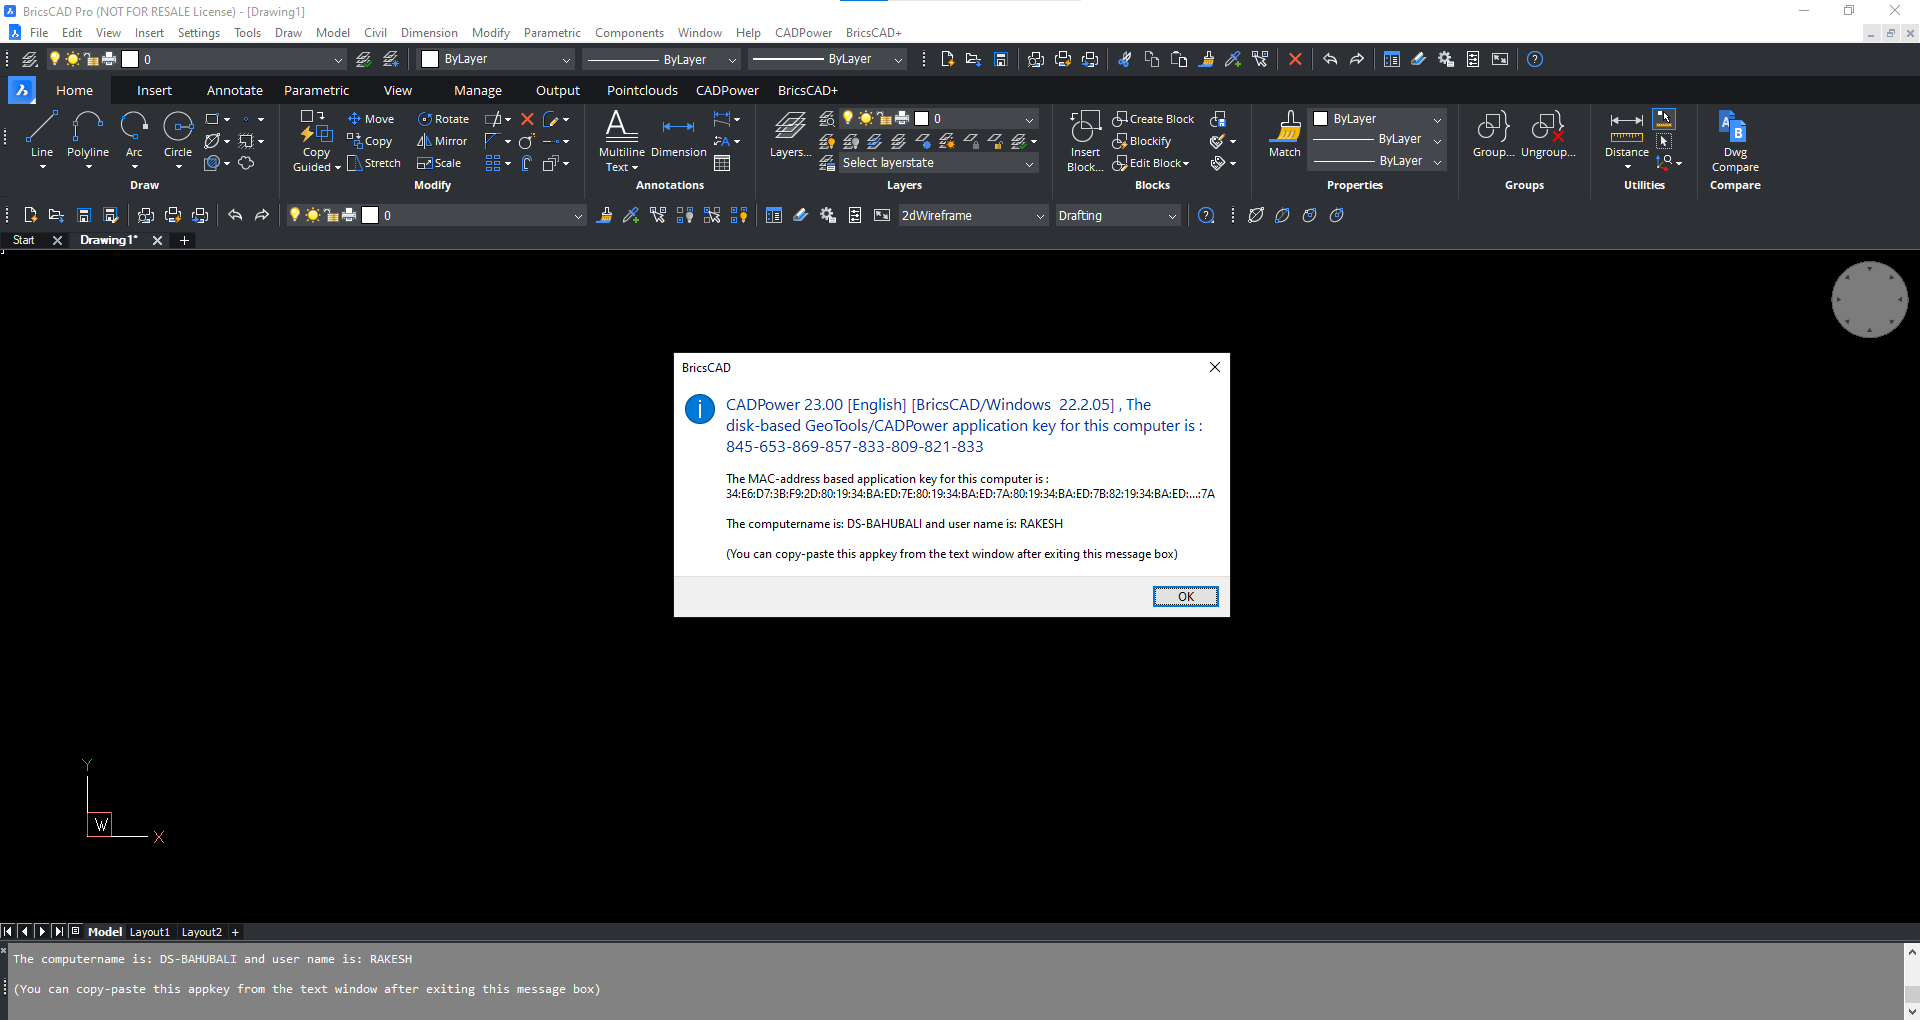Click the red Delete icon in Modify panel

[527, 119]
